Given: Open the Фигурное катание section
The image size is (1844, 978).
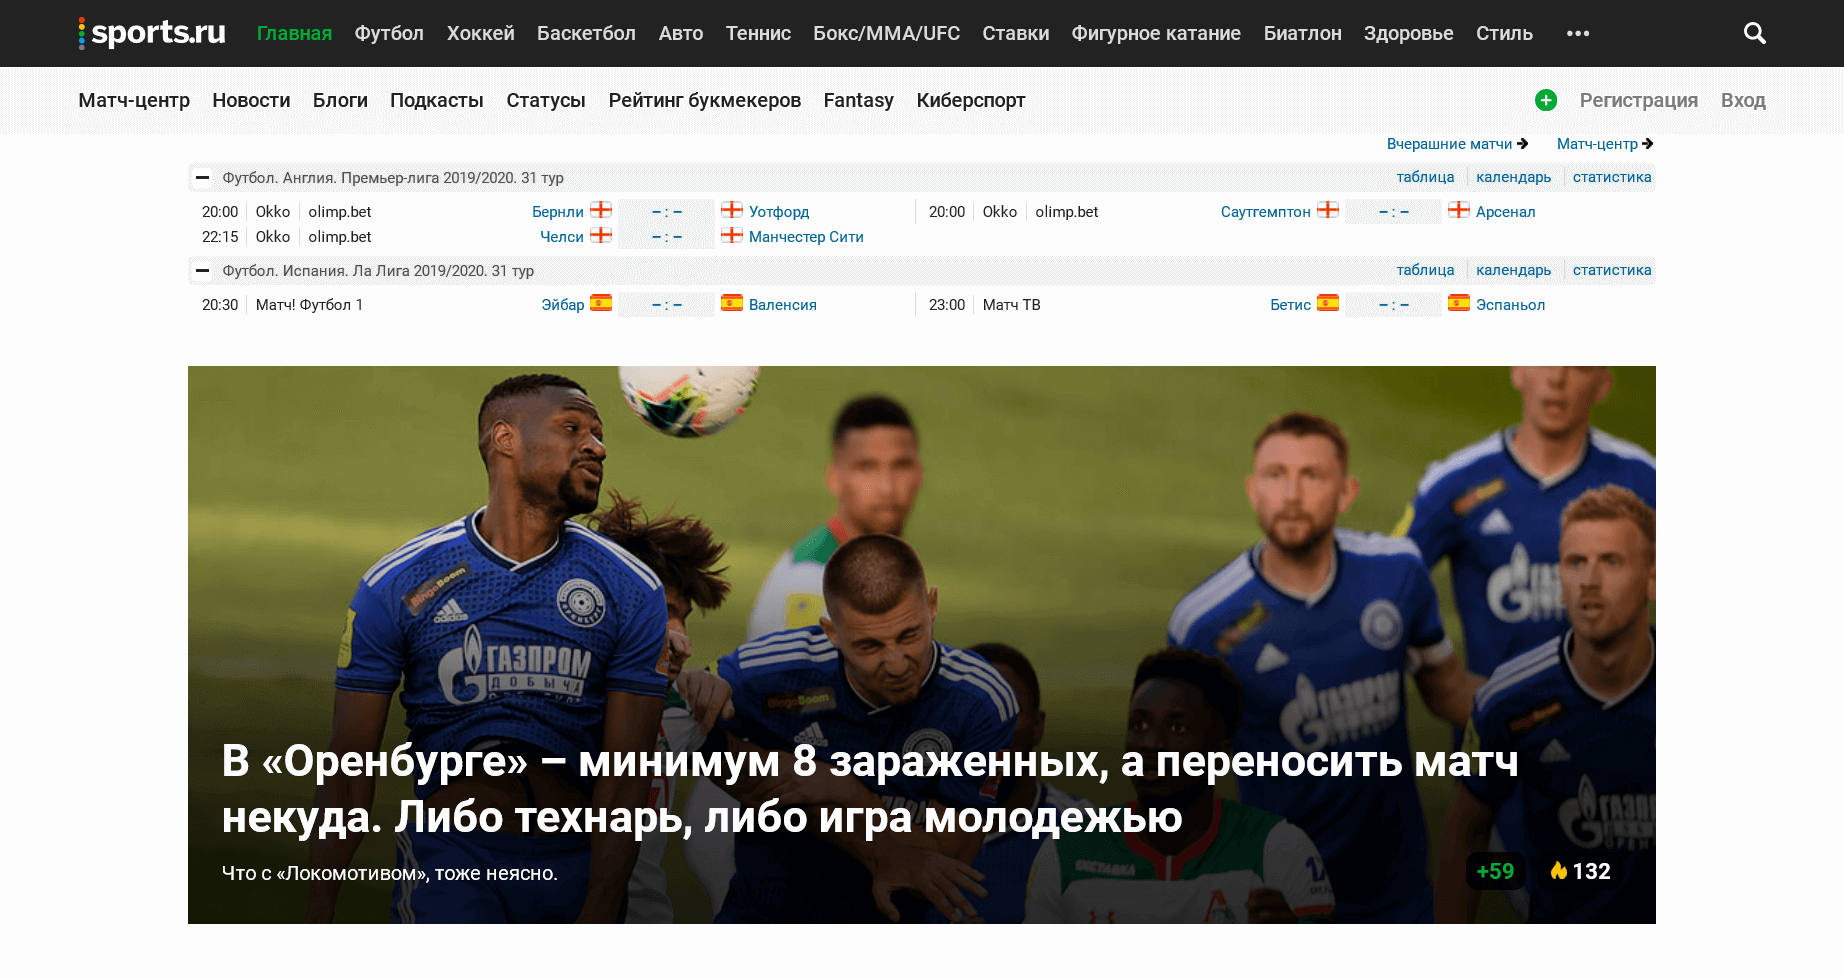Looking at the screenshot, I should [1156, 33].
